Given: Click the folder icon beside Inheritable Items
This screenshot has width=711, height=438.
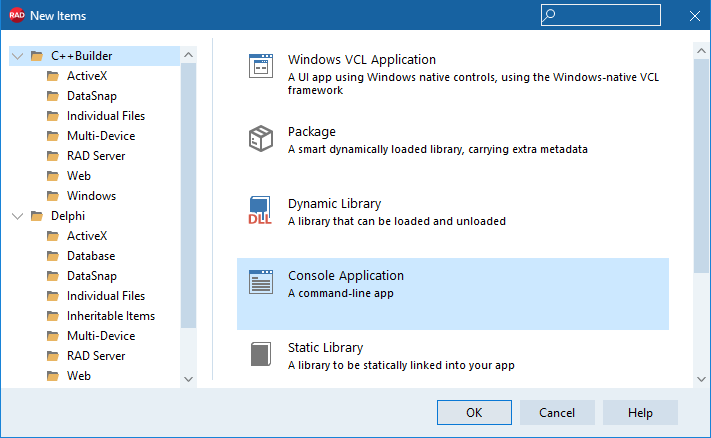Looking at the screenshot, I should pyautogui.click(x=53, y=316).
